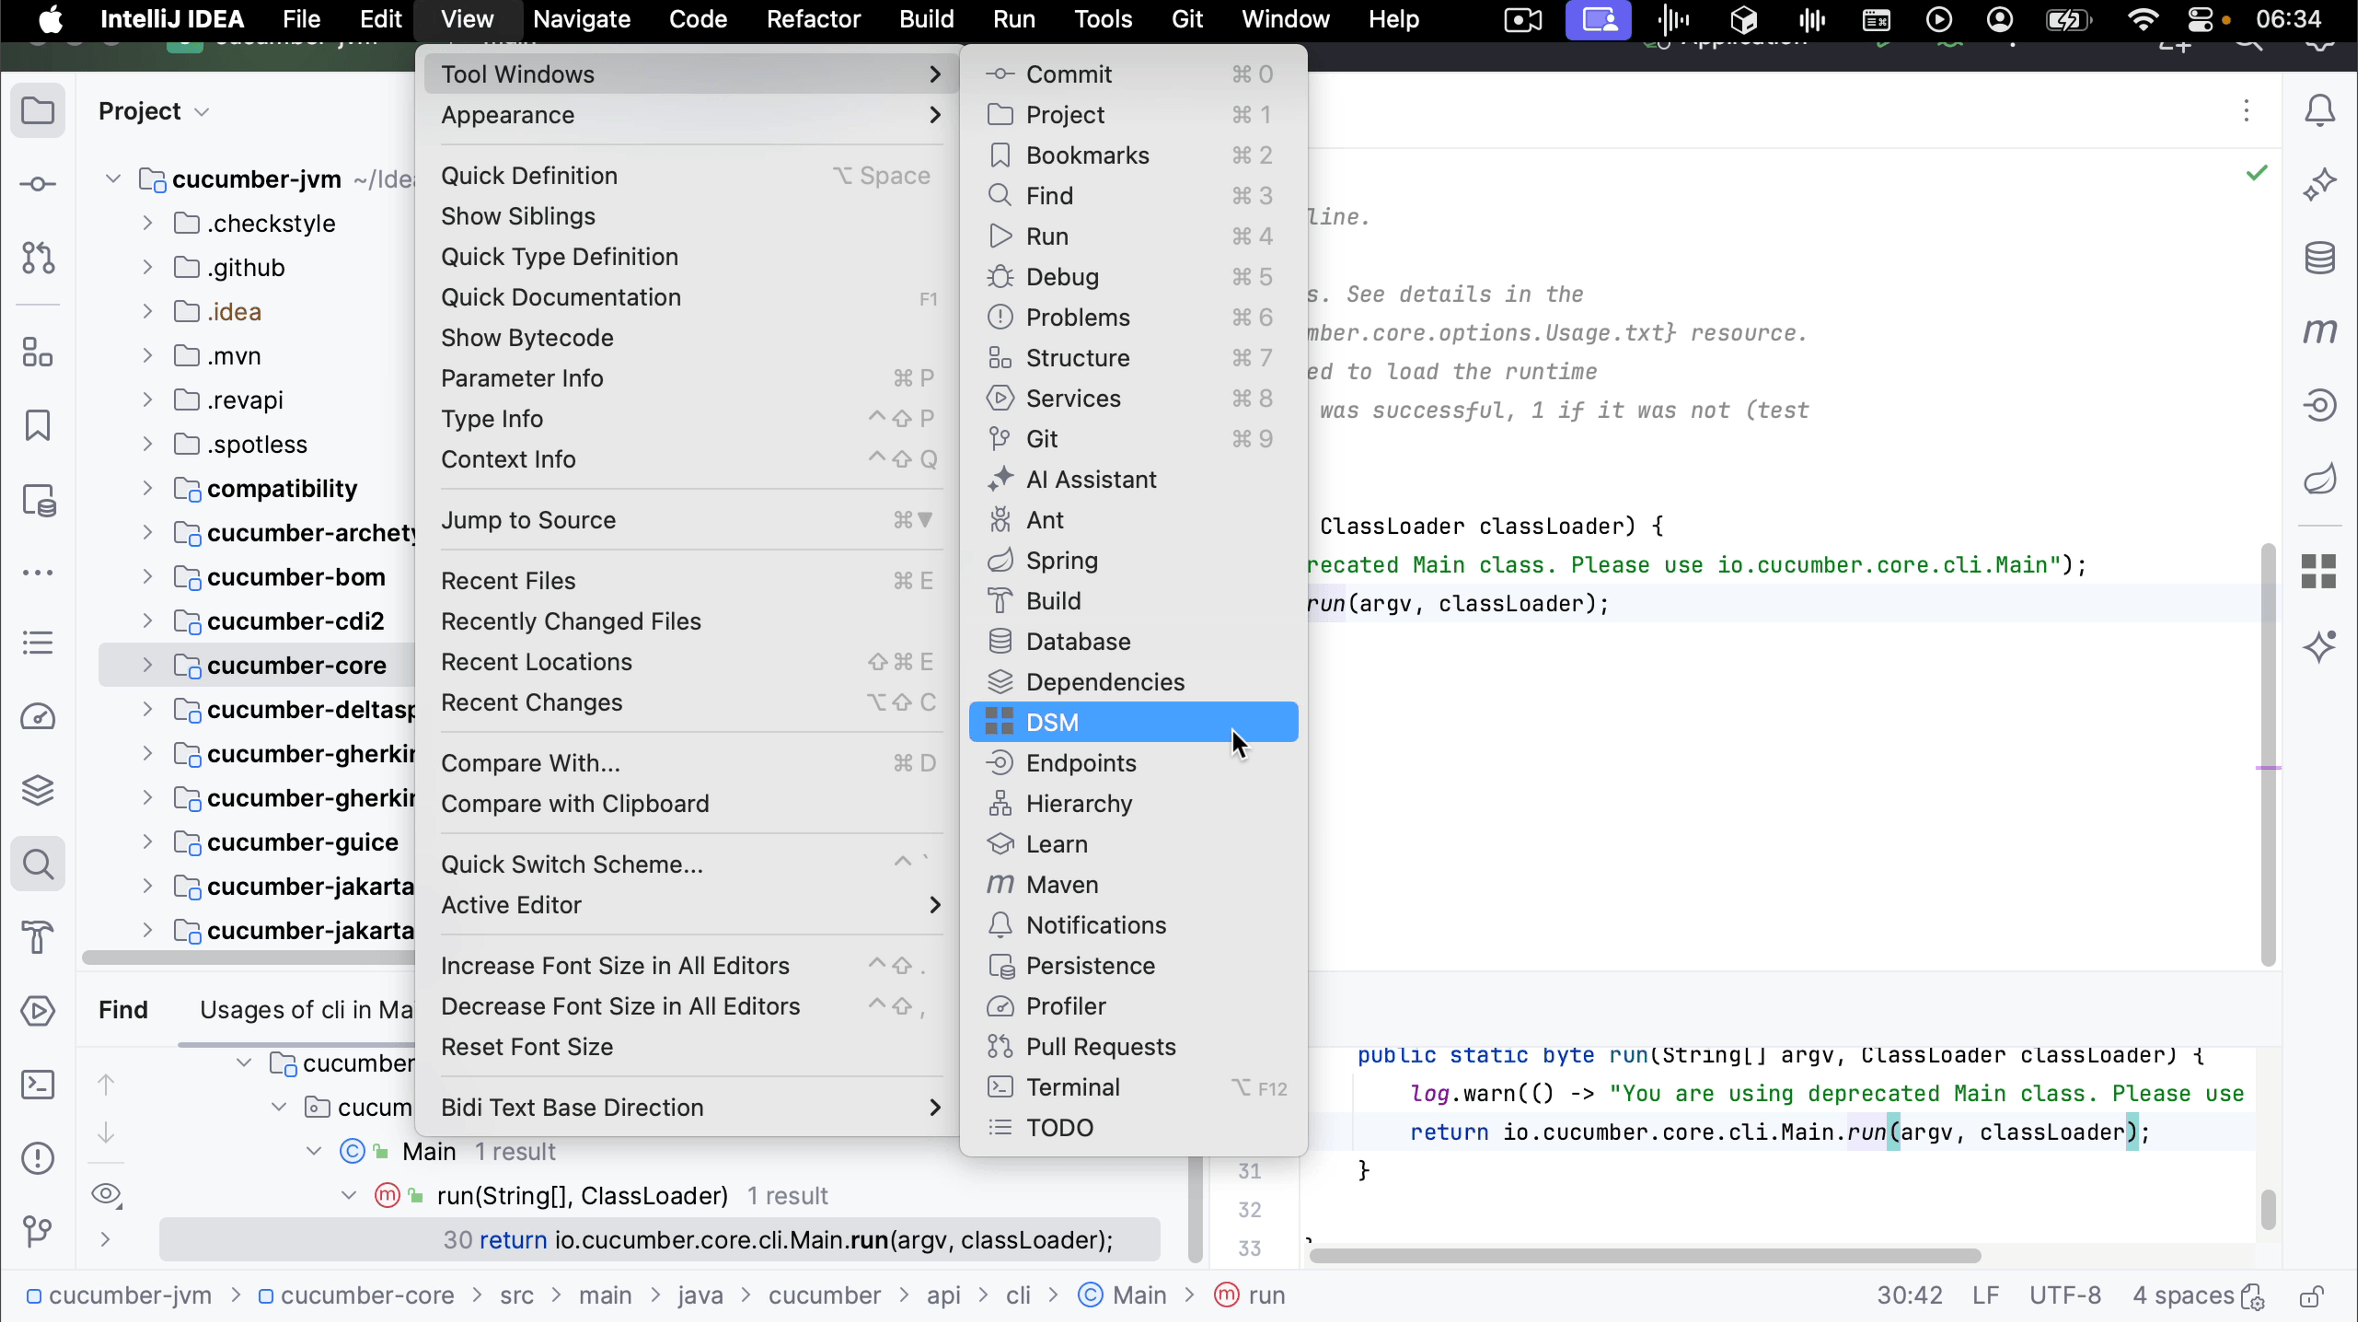Toggle the Notifications panel
Viewport: 2358px width, 1322px height.
click(1096, 925)
